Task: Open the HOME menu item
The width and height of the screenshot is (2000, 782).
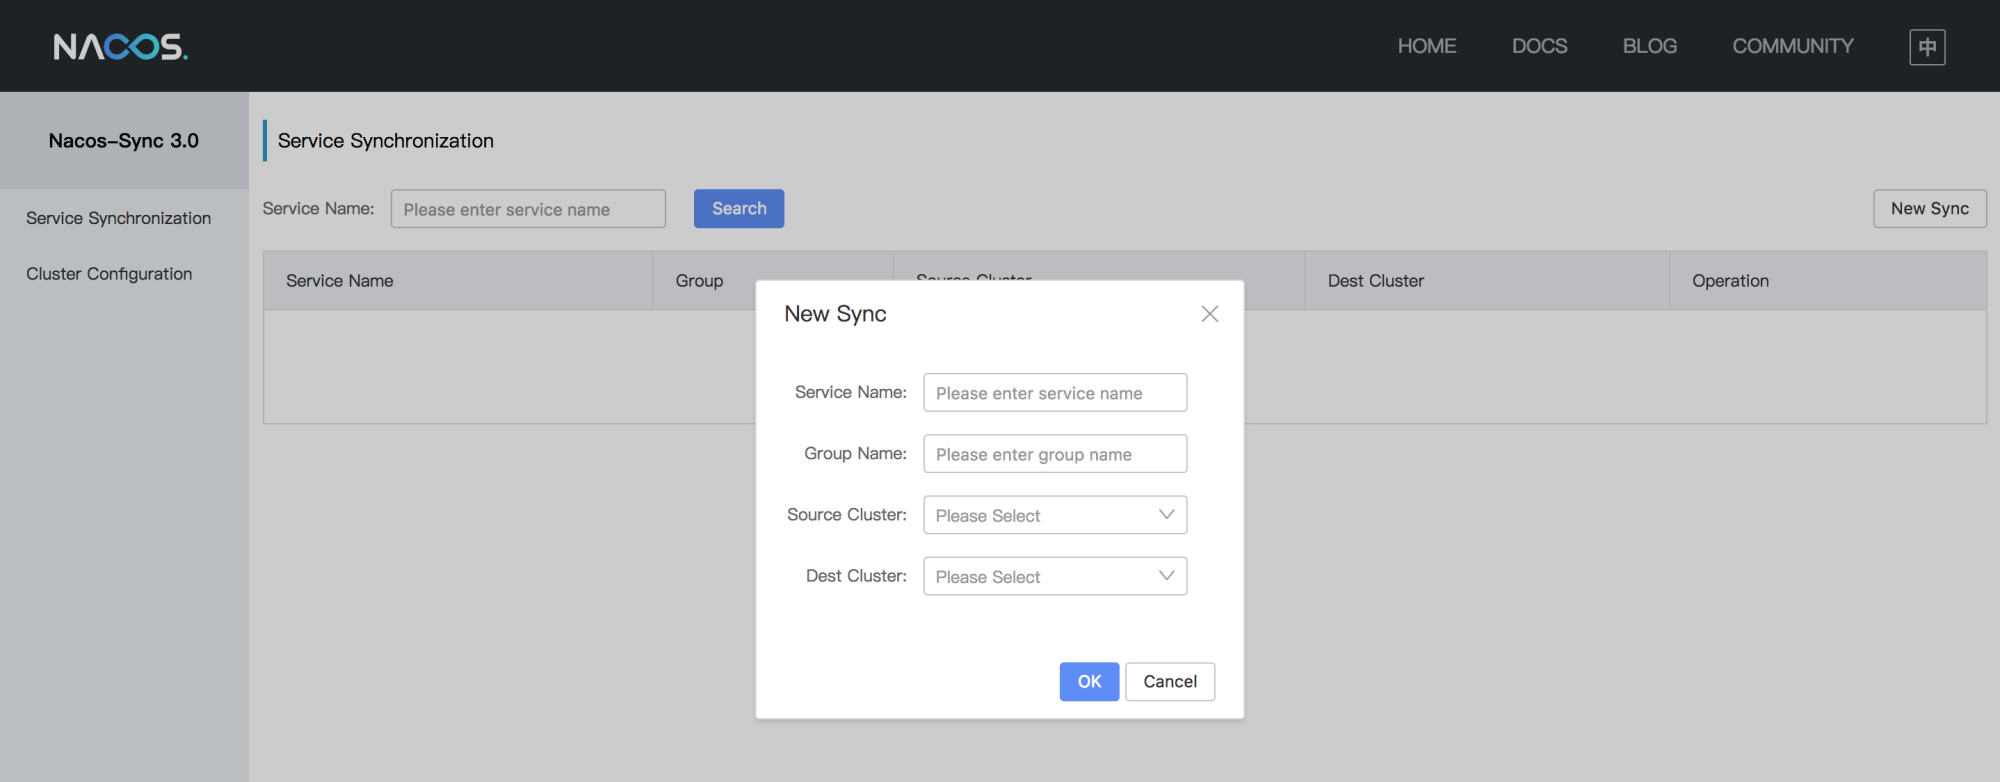Action: (x=1427, y=46)
